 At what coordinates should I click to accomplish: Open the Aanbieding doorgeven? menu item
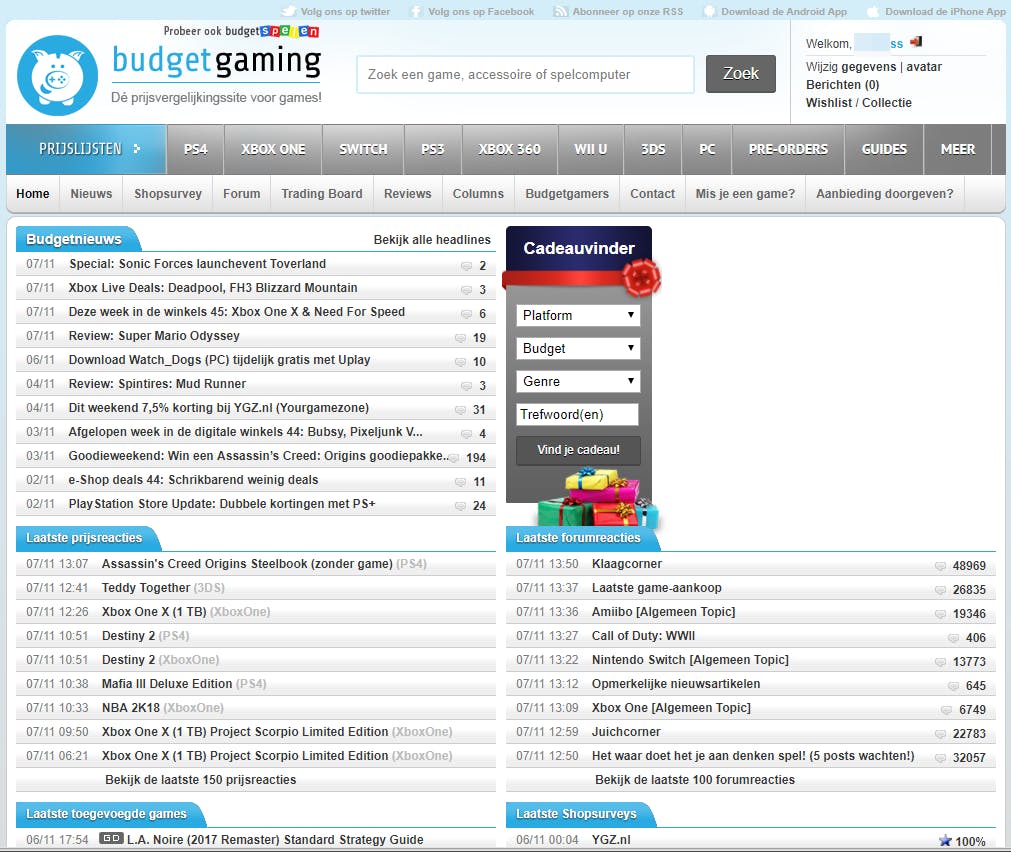coord(885,193)
